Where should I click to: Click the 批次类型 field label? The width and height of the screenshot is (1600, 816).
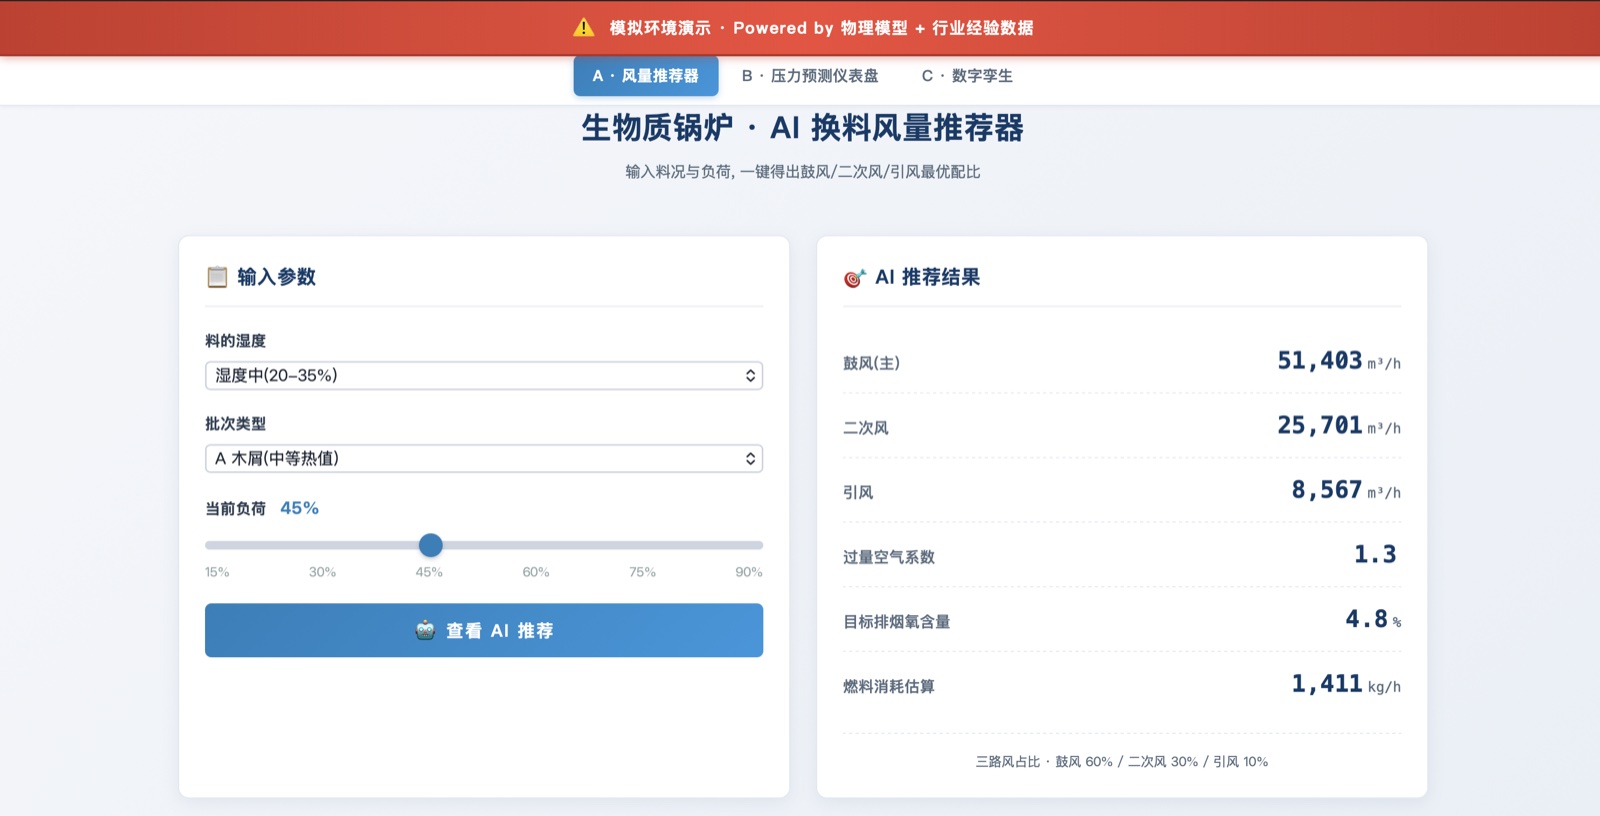[x=236, y=424]
